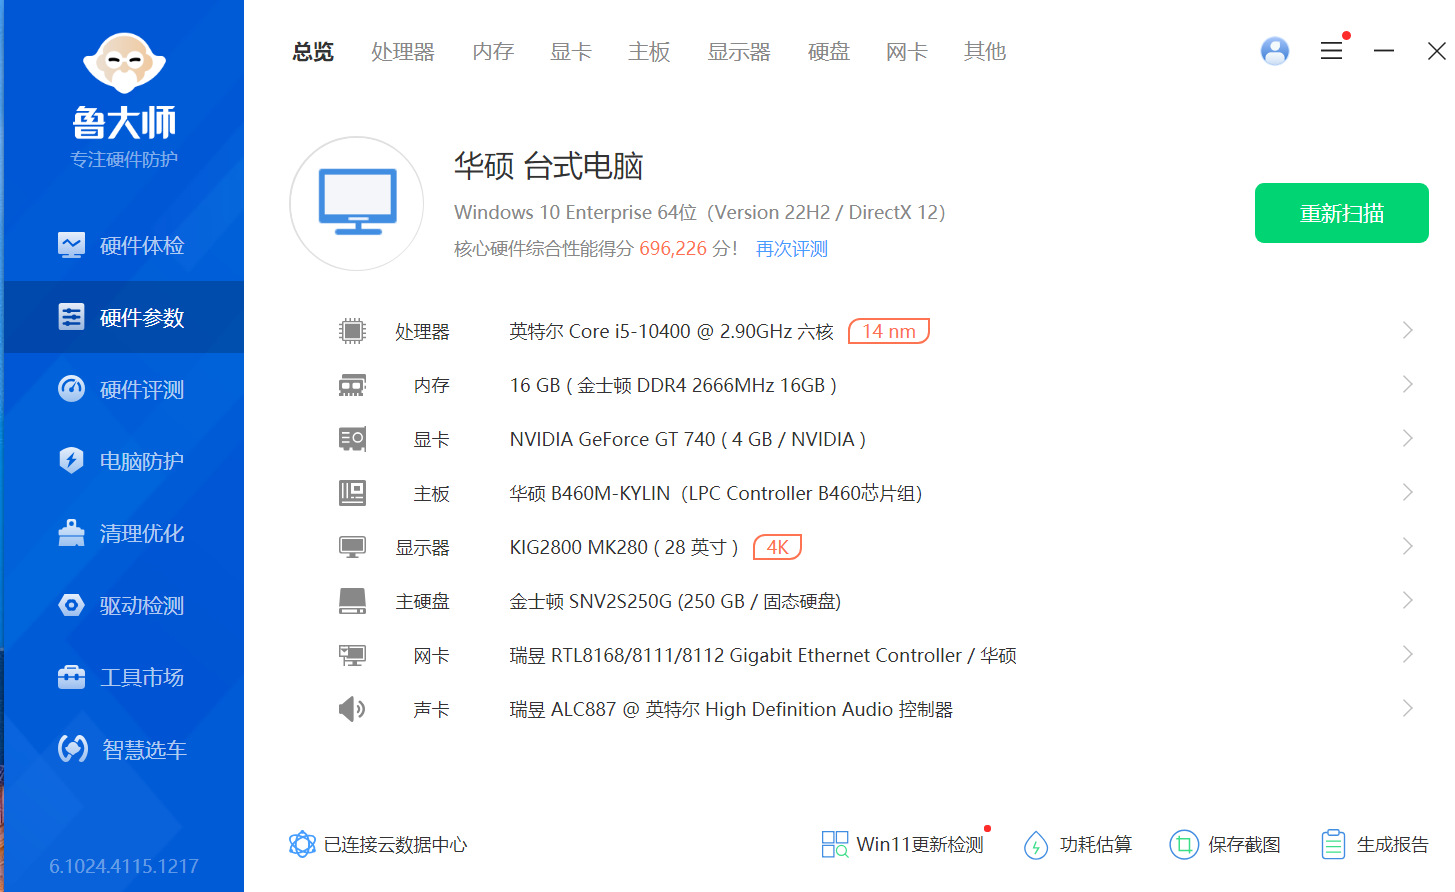This screenshot has height=892, width=1455.
Task: Open 硬件体检 from the sidebar
Action: [x=123, y=245]
